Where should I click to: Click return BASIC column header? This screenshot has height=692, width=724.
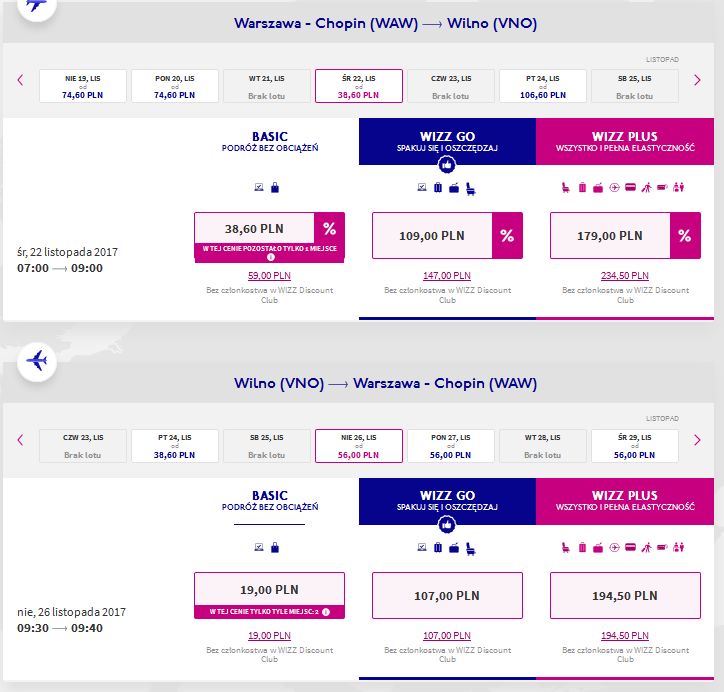tap(270, 501)
